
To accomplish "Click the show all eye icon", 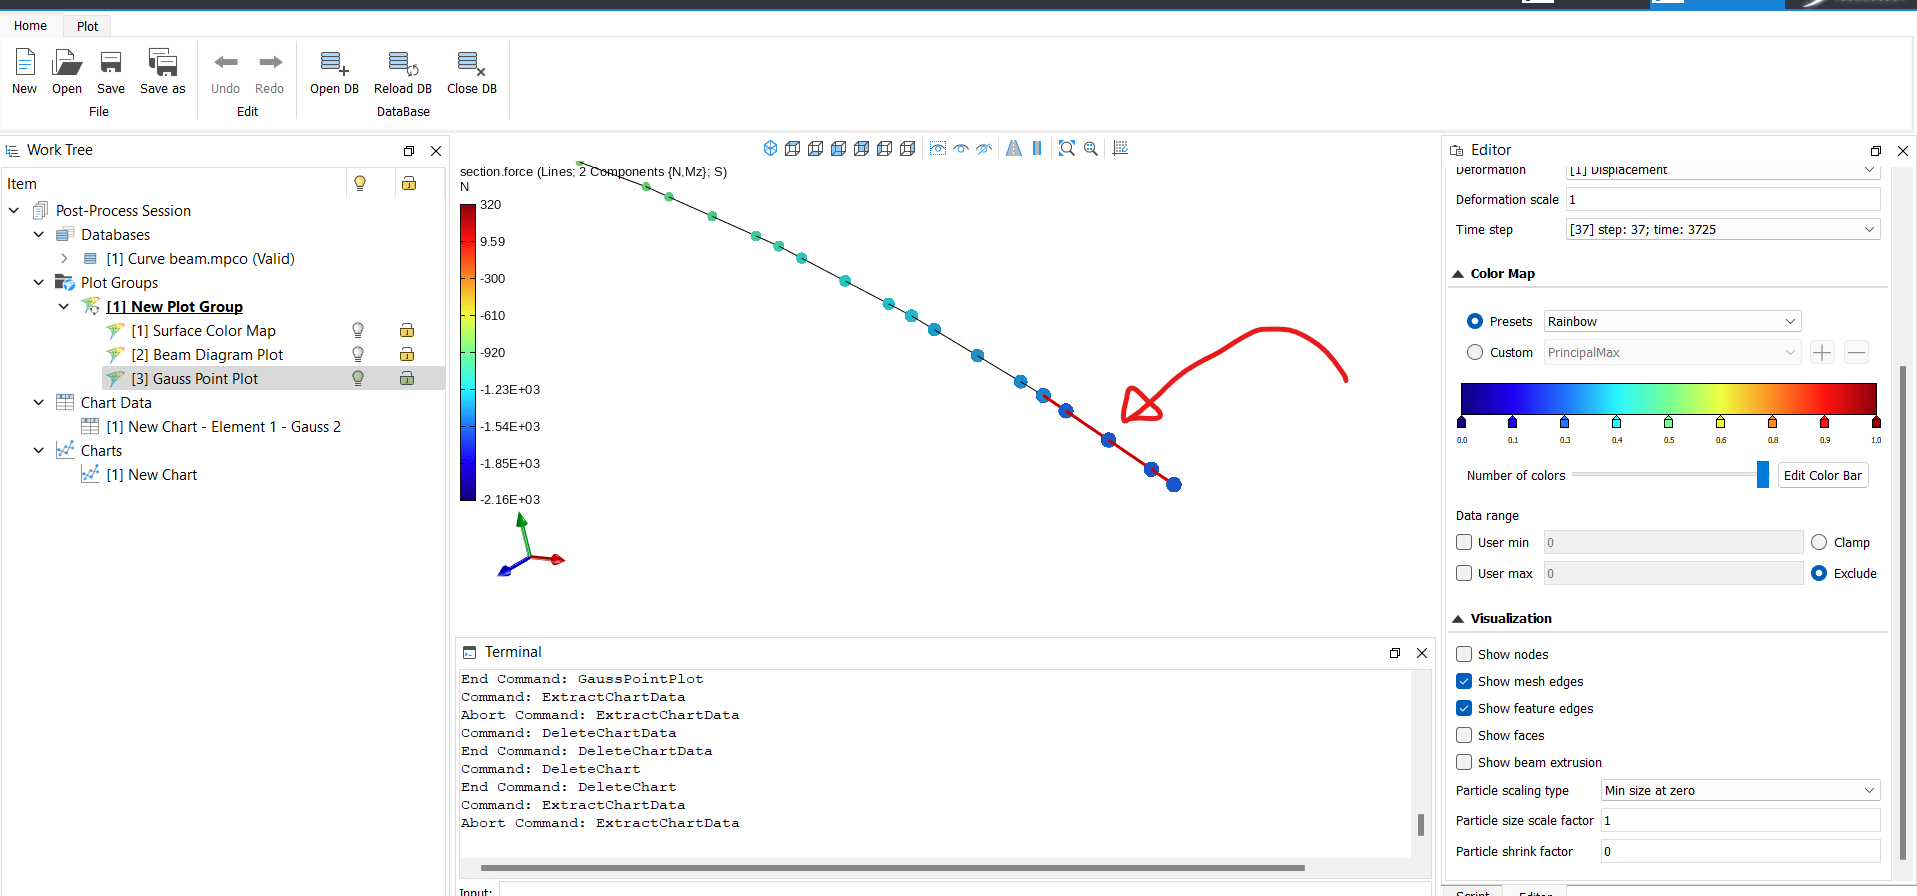I will [x=961, y=148].
